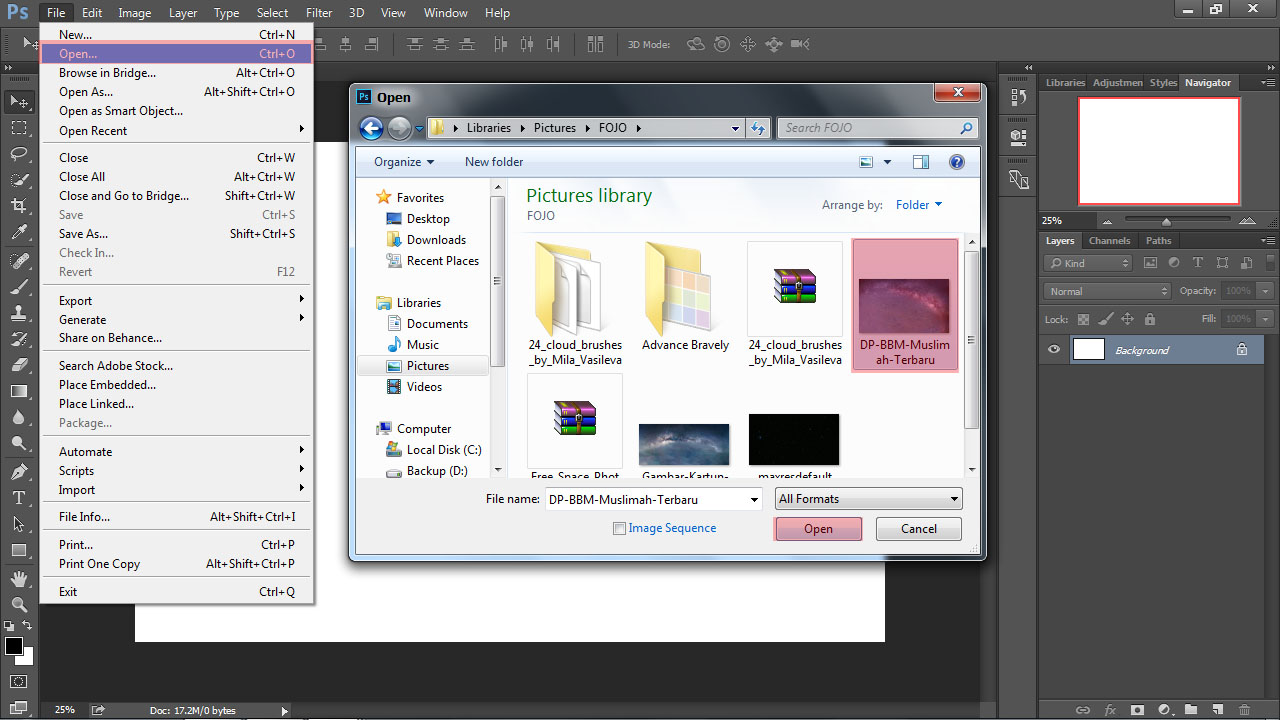Switch to the Libraries tab
This screenshot has width=1280, height=720.
[x=1065, y=83]
